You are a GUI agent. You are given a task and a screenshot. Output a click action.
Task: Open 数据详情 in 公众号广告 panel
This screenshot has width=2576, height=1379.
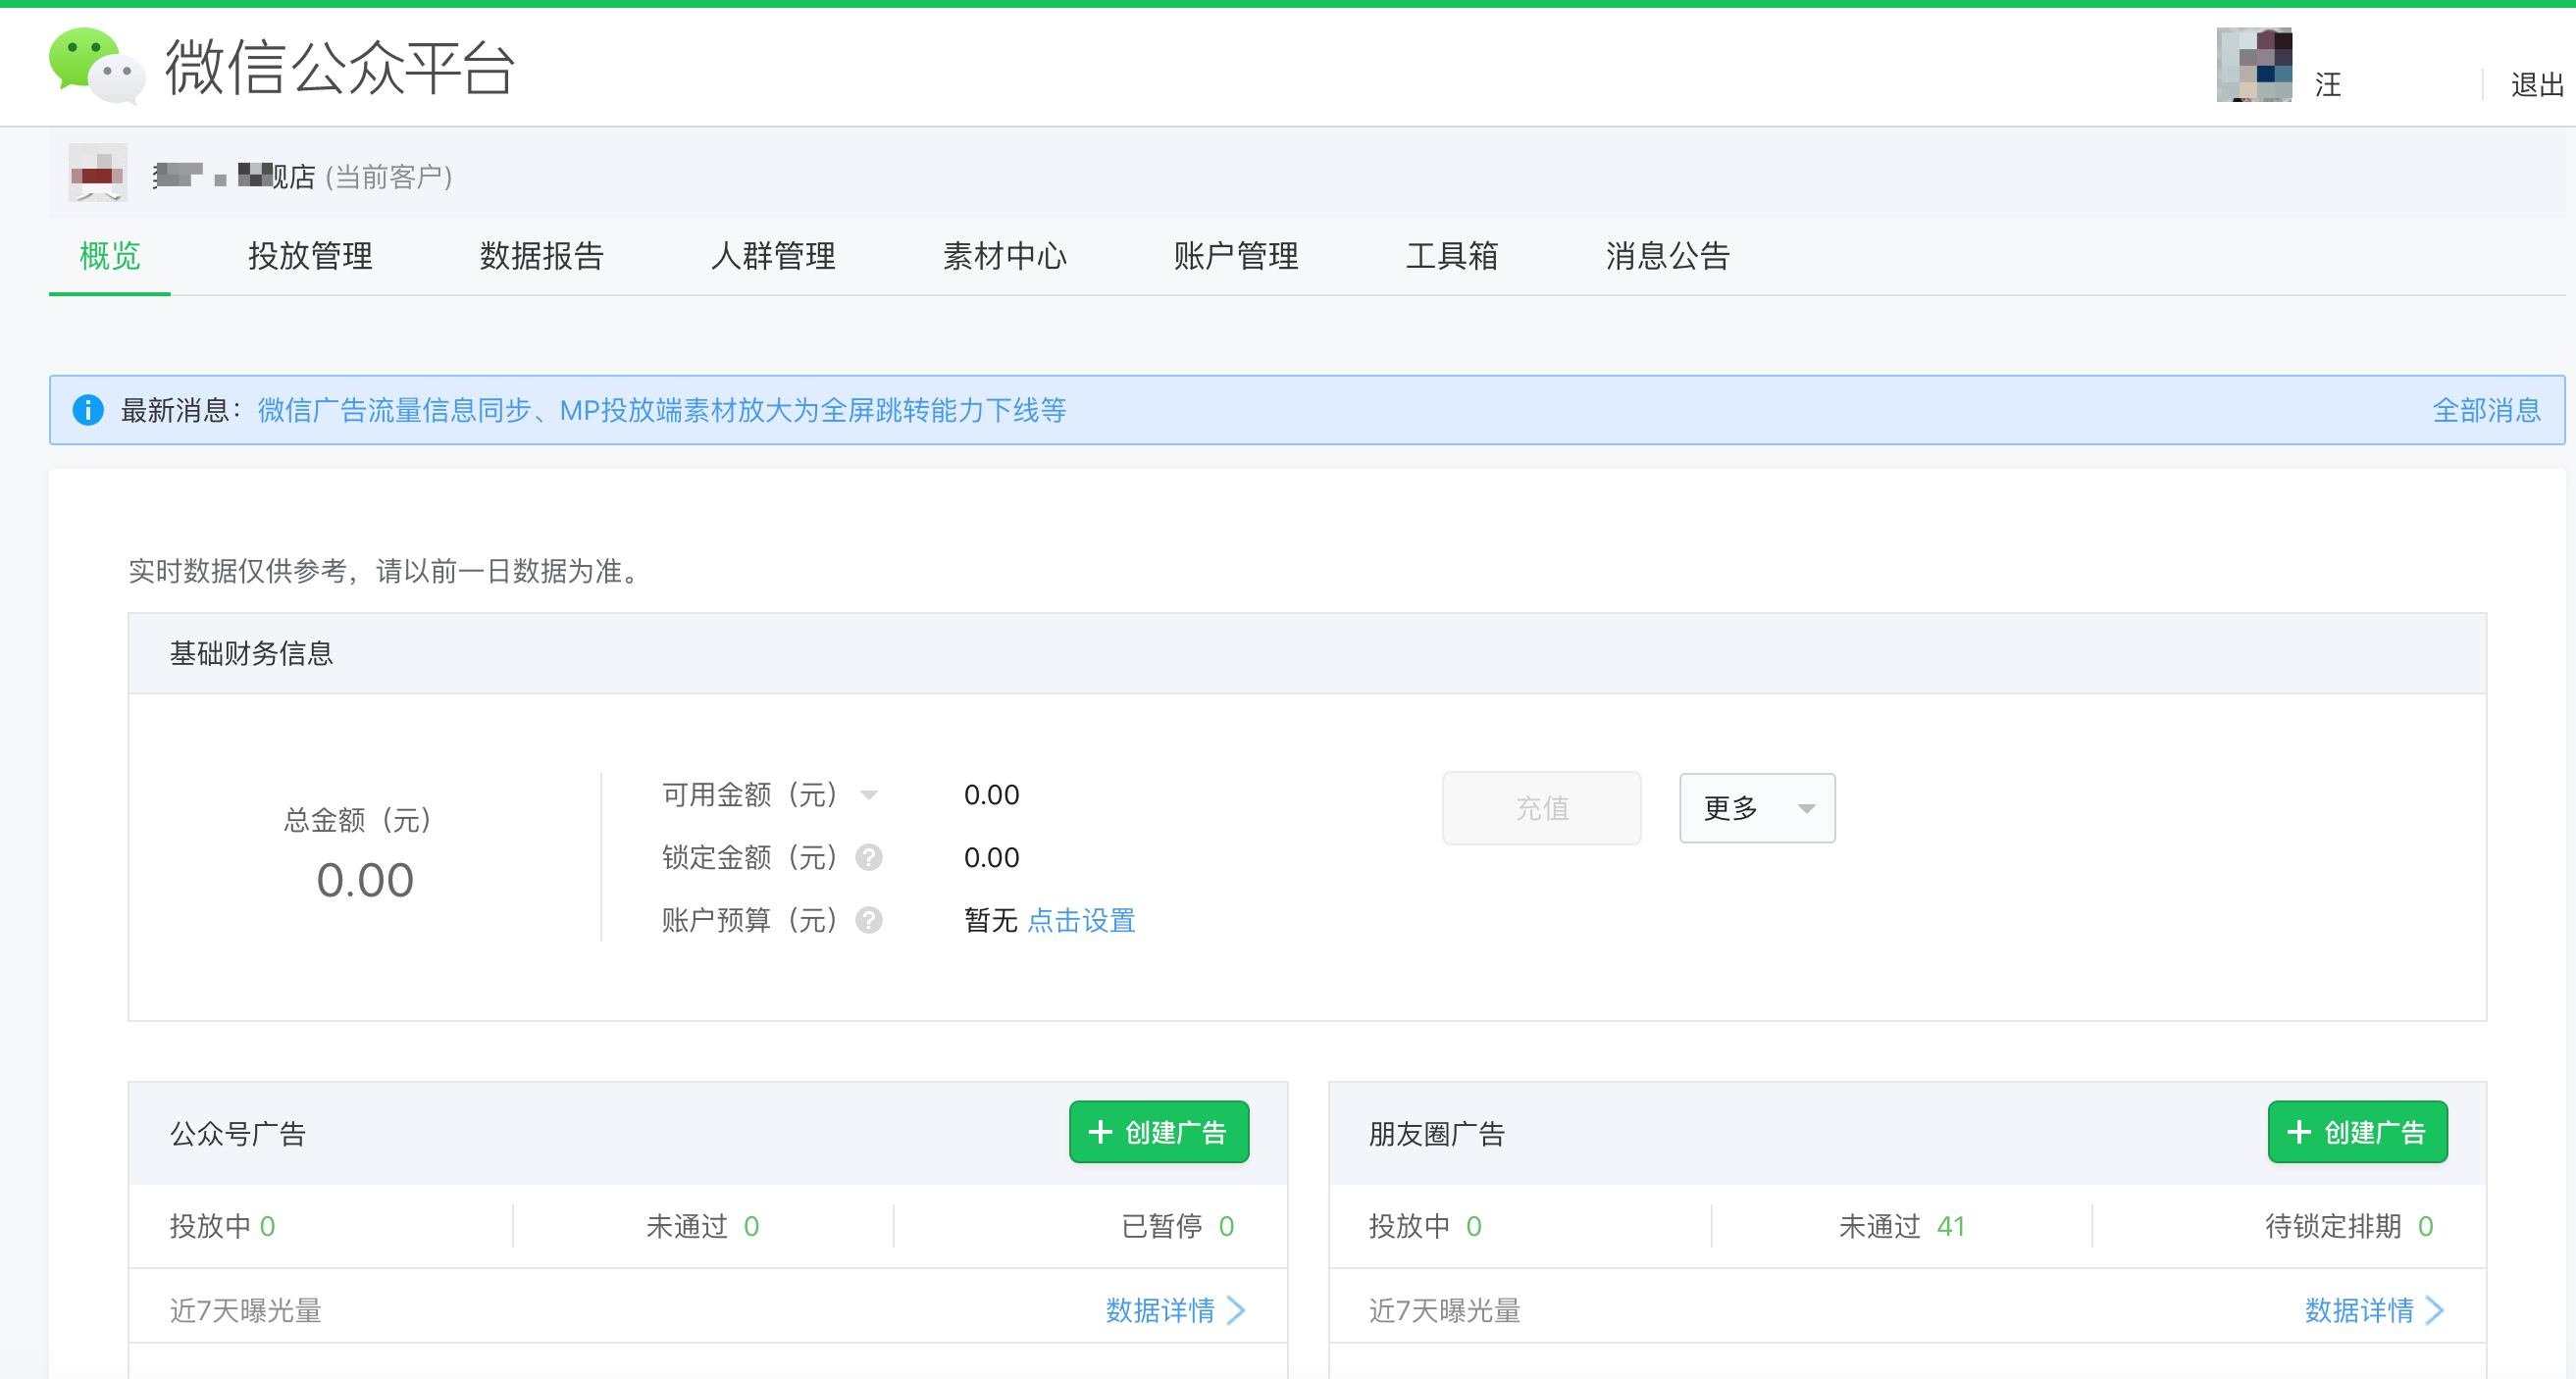click(1175, 1310)
